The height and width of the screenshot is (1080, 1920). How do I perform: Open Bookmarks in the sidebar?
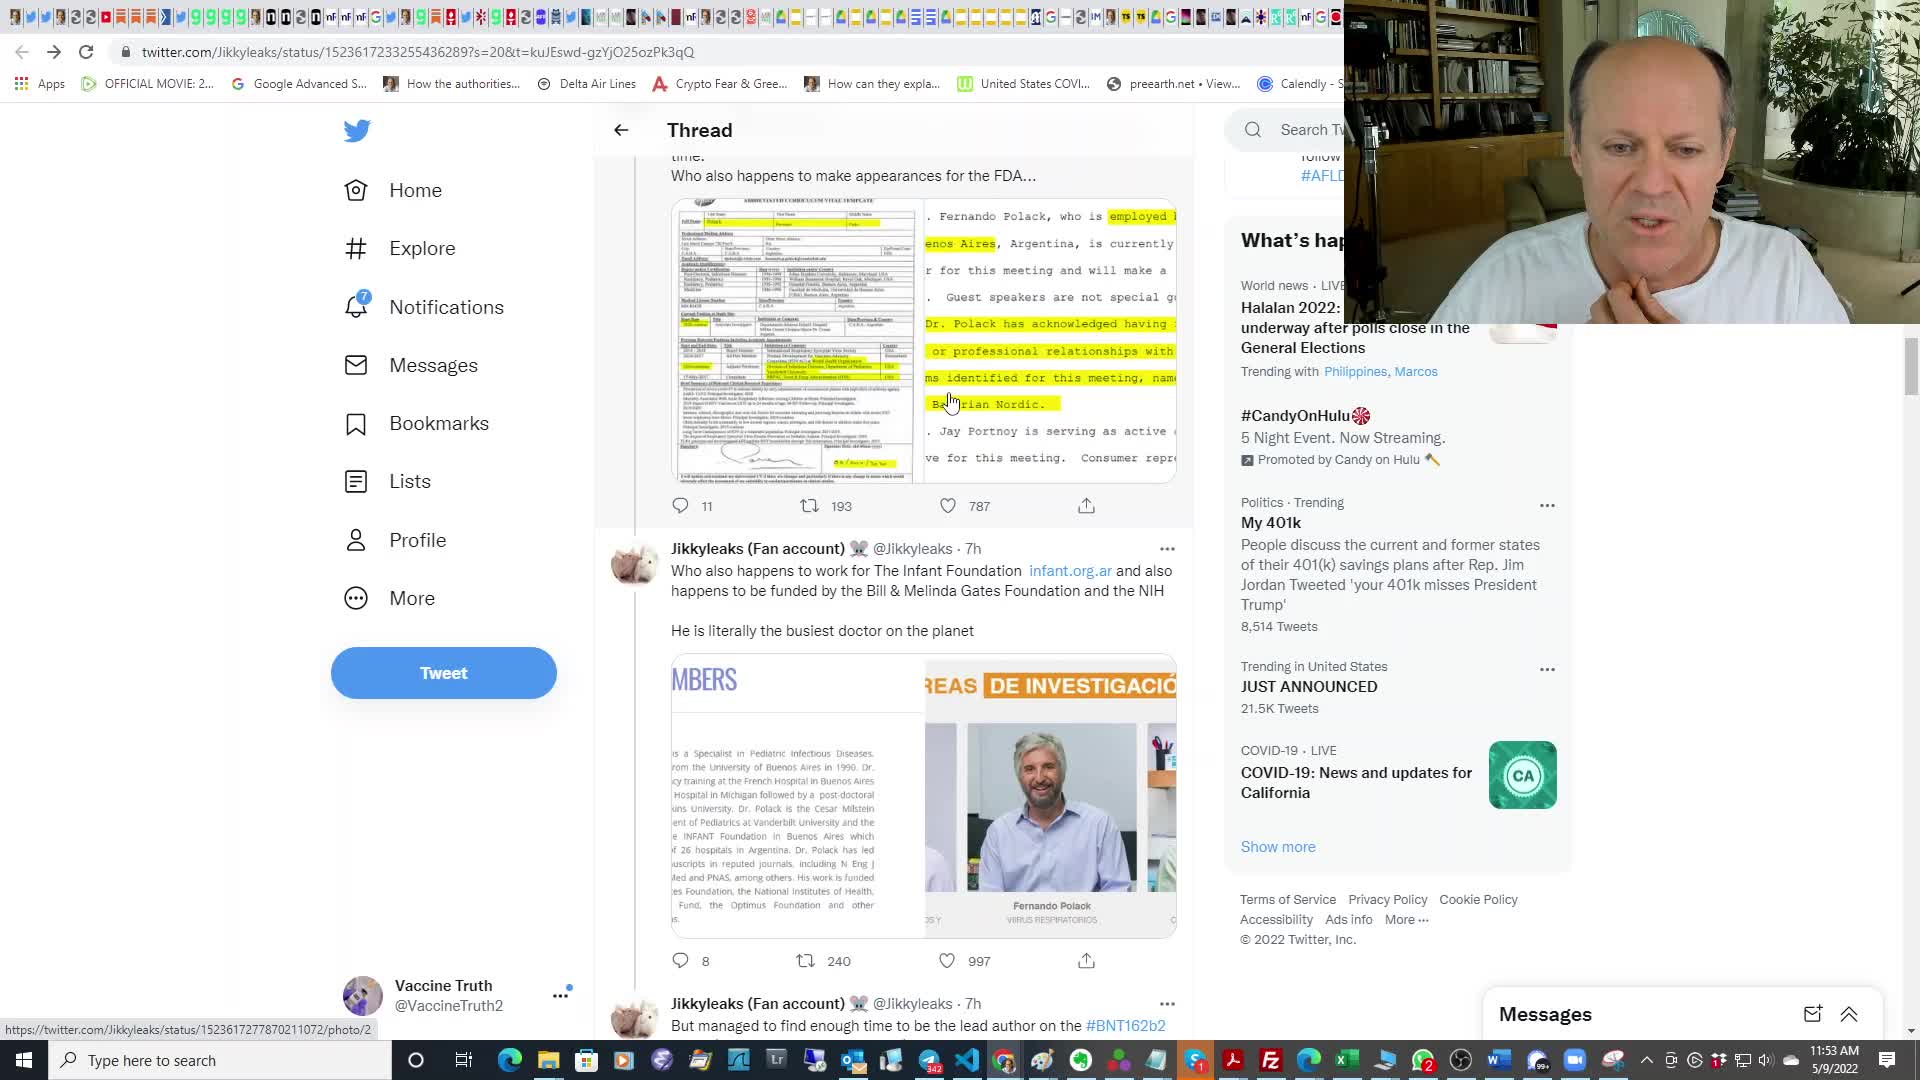point(417,423)
